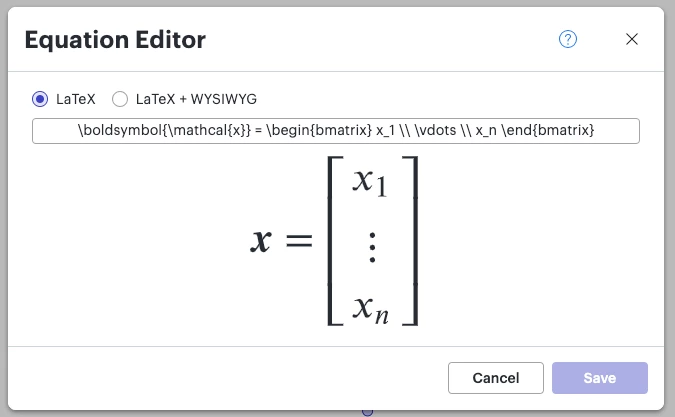
Task: Click the LaTeX option label text
Action: (x=76, y=99)
